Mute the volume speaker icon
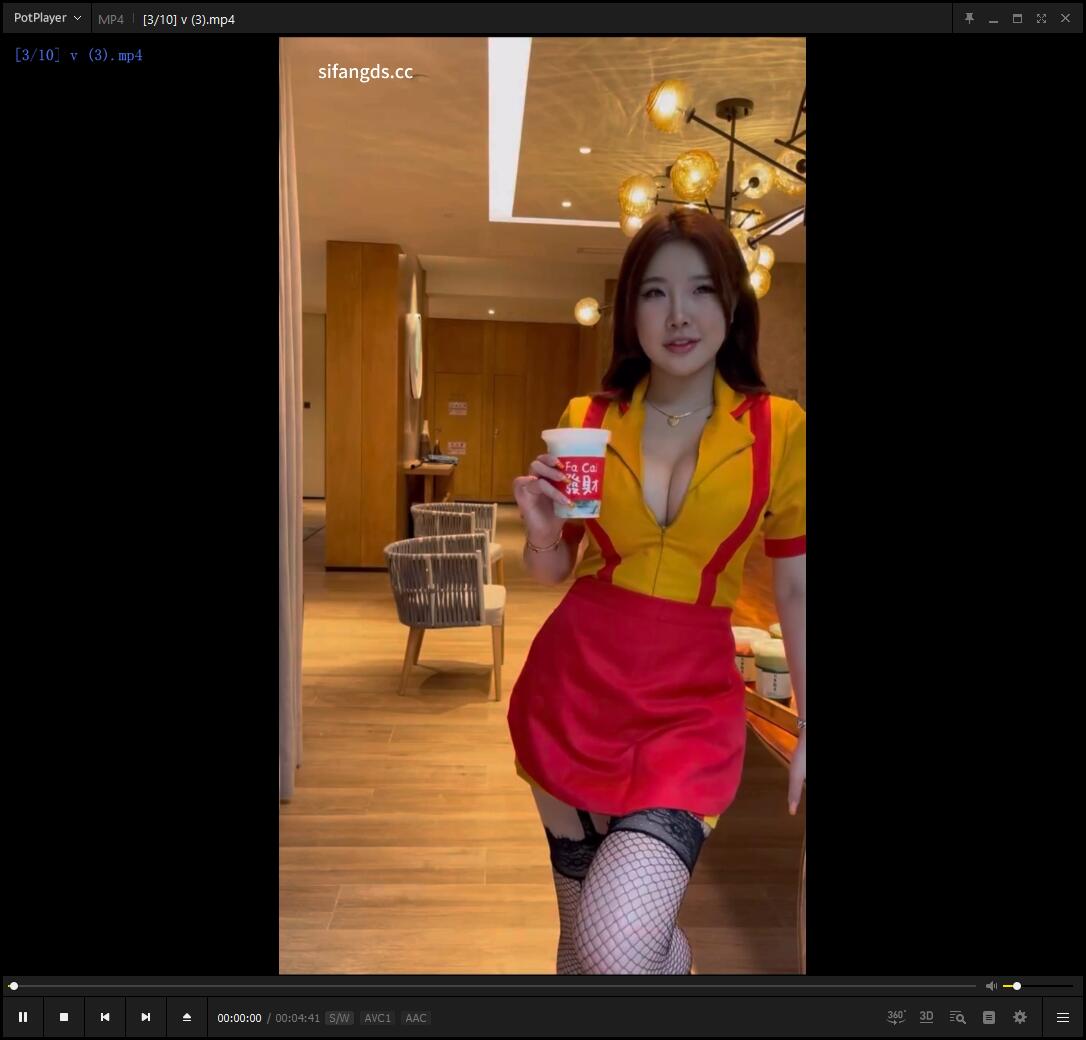The image size is (1086, 1040). tap(991, 986)
